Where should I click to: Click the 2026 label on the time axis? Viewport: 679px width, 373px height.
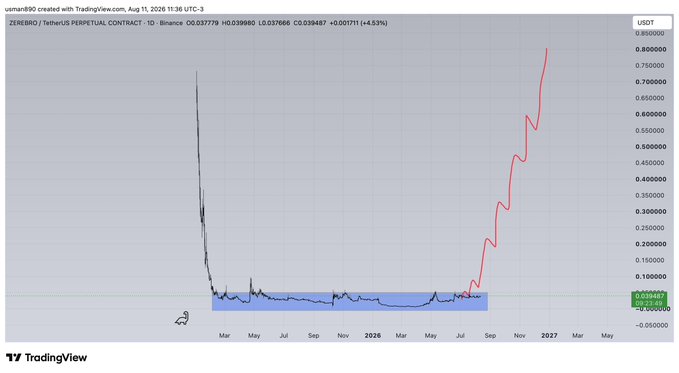[372, 336]
